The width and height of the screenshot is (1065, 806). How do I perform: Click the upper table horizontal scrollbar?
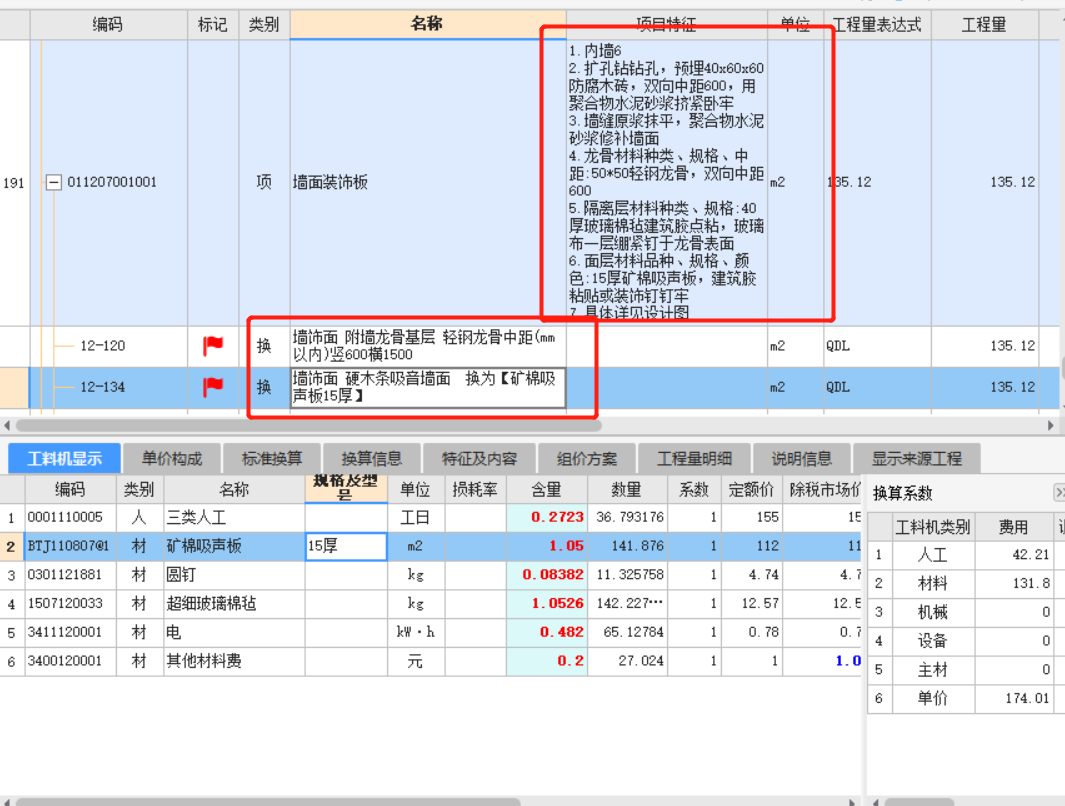pyautogui.click(x=300, y=426)
